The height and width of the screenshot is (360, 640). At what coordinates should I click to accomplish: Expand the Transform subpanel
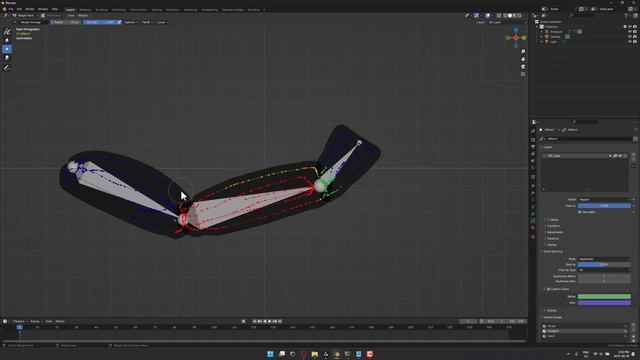click(x=553, y=226)
